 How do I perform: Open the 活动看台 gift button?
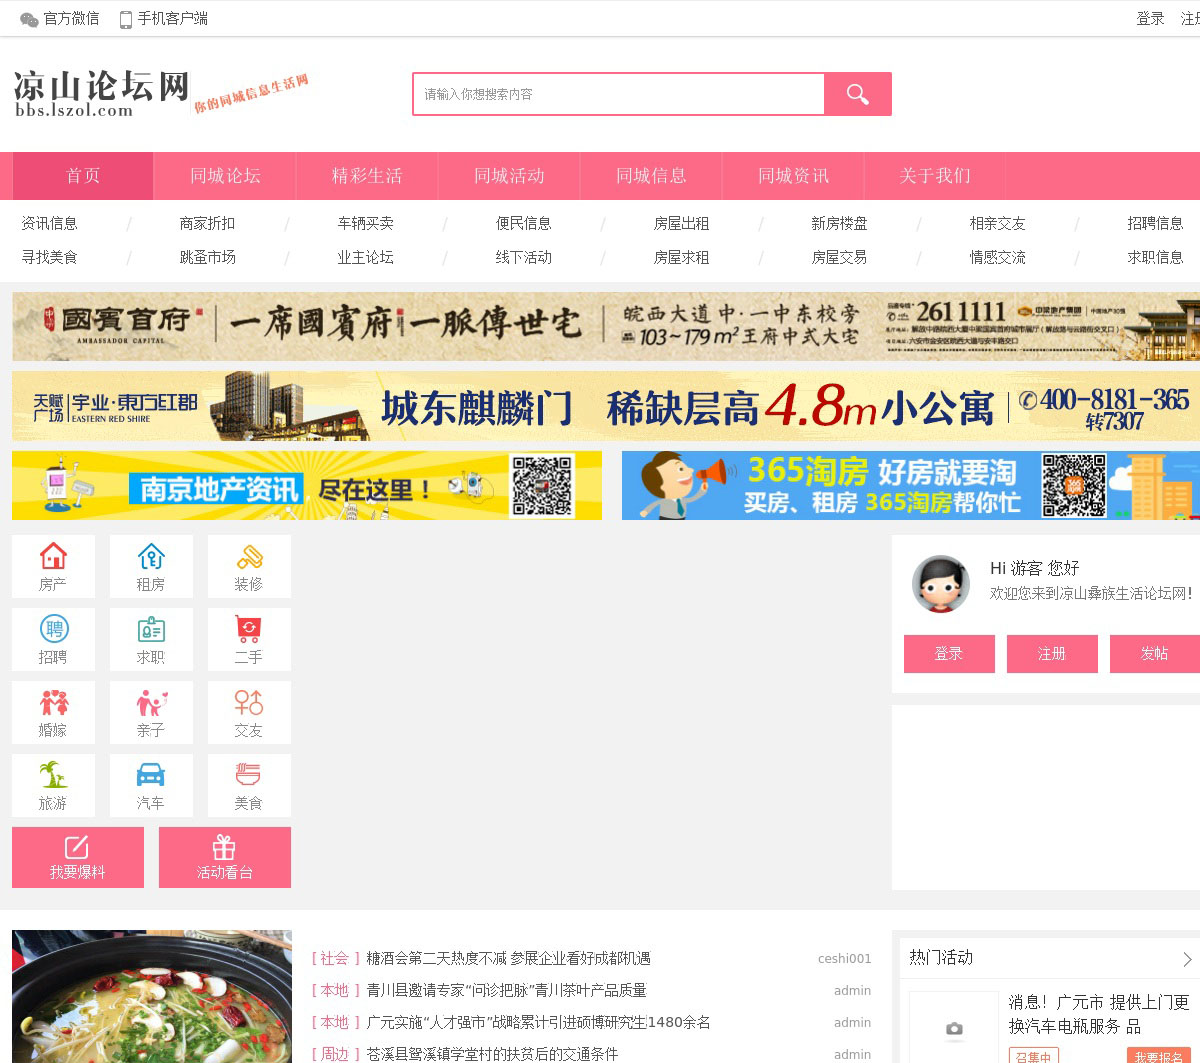tap(225, 857)
